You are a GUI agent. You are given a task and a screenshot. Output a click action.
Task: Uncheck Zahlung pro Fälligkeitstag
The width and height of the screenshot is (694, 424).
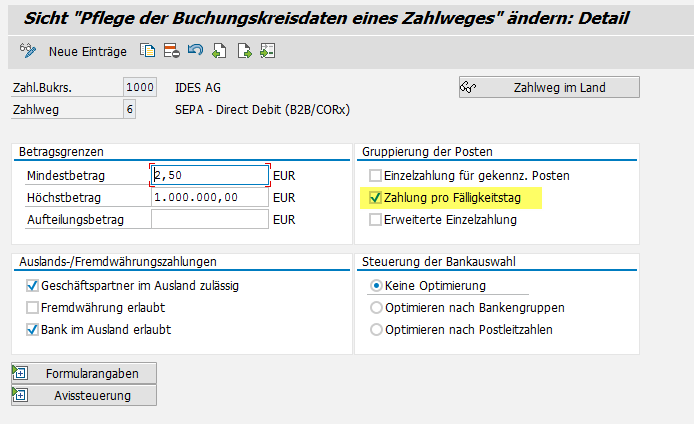click(x=376, y=198)
